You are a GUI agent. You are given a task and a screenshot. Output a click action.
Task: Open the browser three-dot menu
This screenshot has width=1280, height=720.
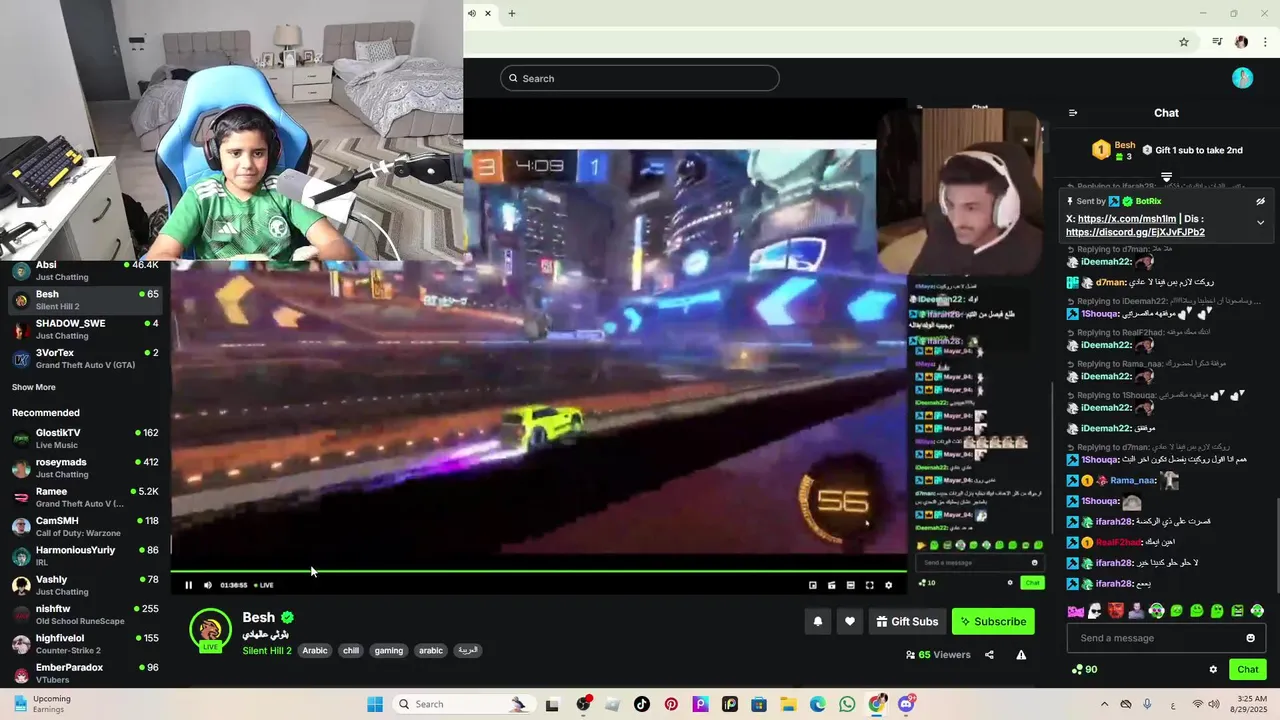[x=1266, y=42]
